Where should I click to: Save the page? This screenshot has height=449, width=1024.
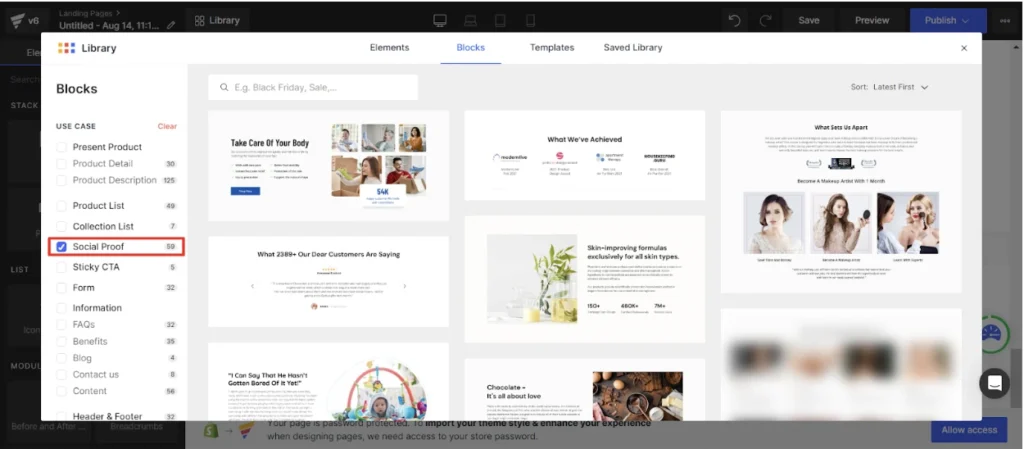pyautogui.click(x=808, y=21)
